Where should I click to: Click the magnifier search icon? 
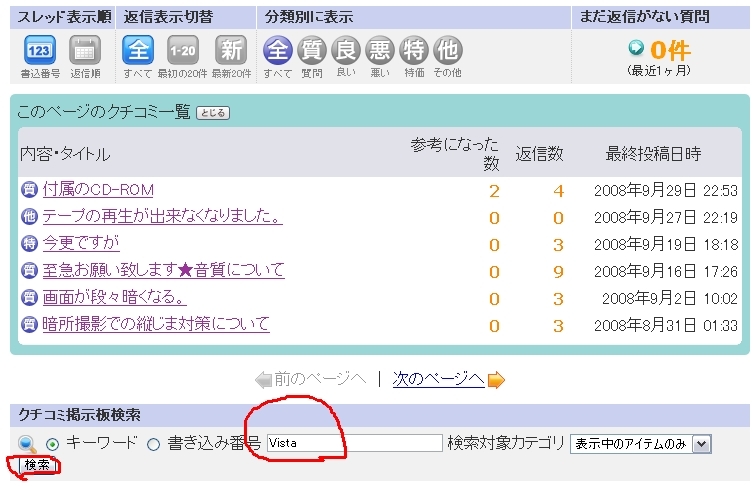click(x=27, y=444)
